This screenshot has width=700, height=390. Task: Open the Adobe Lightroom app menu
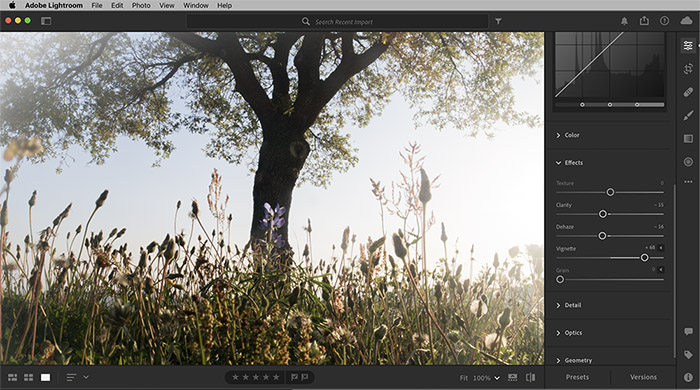click(x=54, y=5)
